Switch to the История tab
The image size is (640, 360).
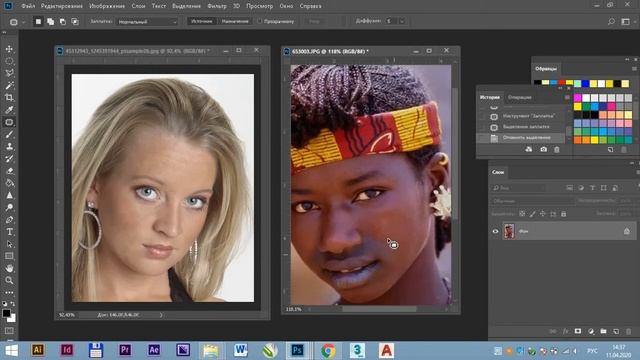pos(489,97)
